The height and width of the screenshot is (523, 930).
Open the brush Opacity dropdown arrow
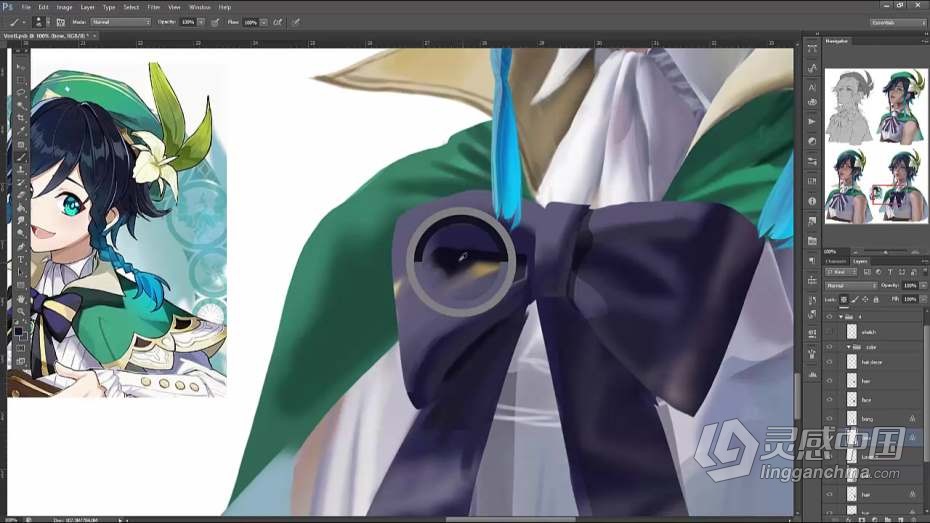pyautogui.click(x=201, y=22)
